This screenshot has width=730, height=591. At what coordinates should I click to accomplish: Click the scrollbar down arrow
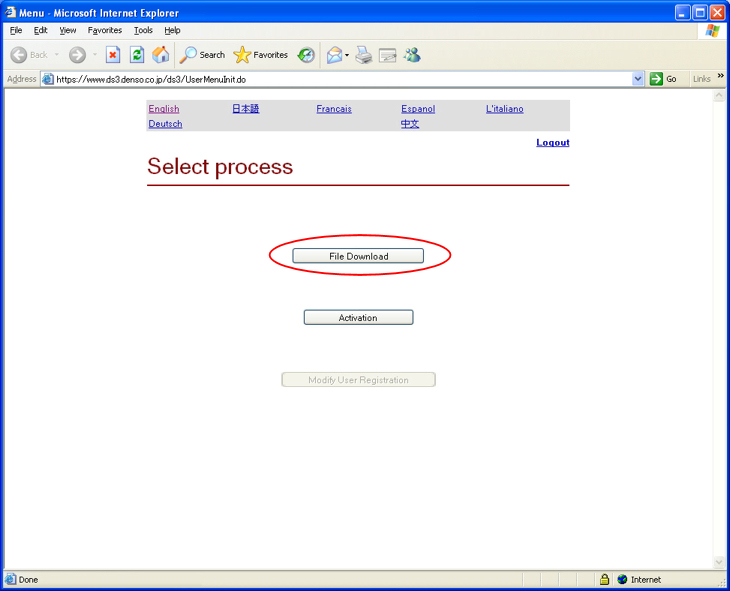click(719, 563)
